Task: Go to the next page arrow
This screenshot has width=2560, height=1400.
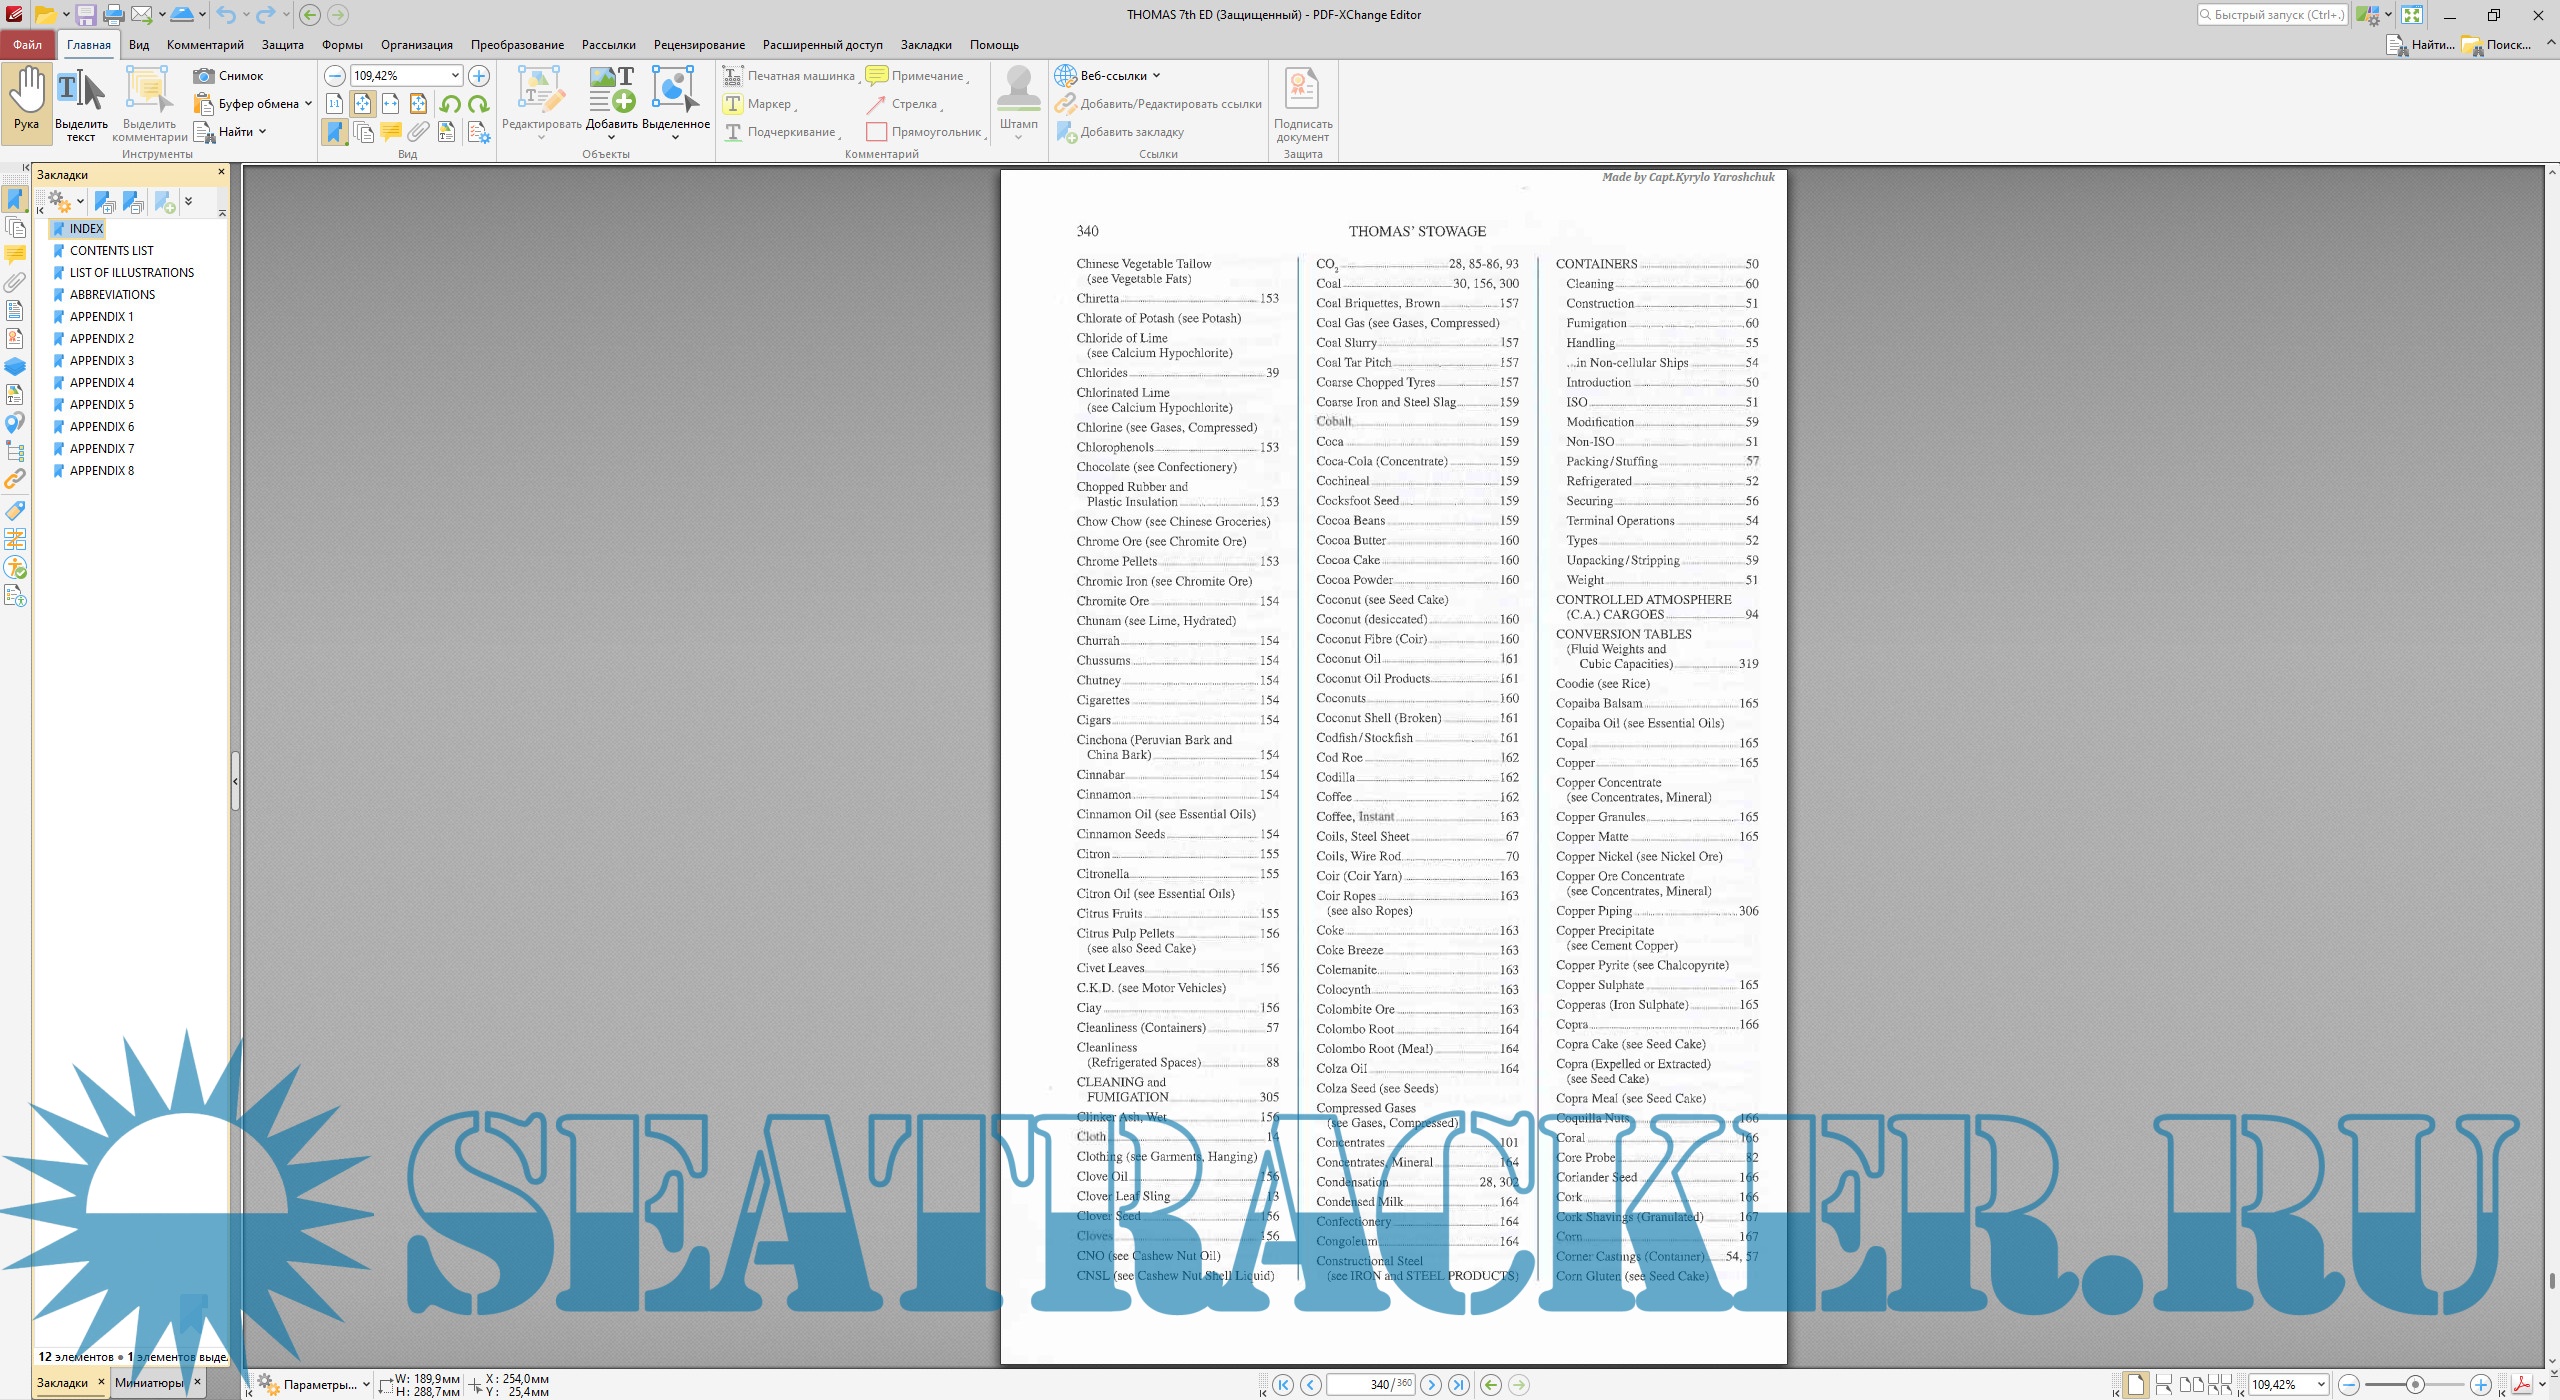Action: coord(1431,1385)
